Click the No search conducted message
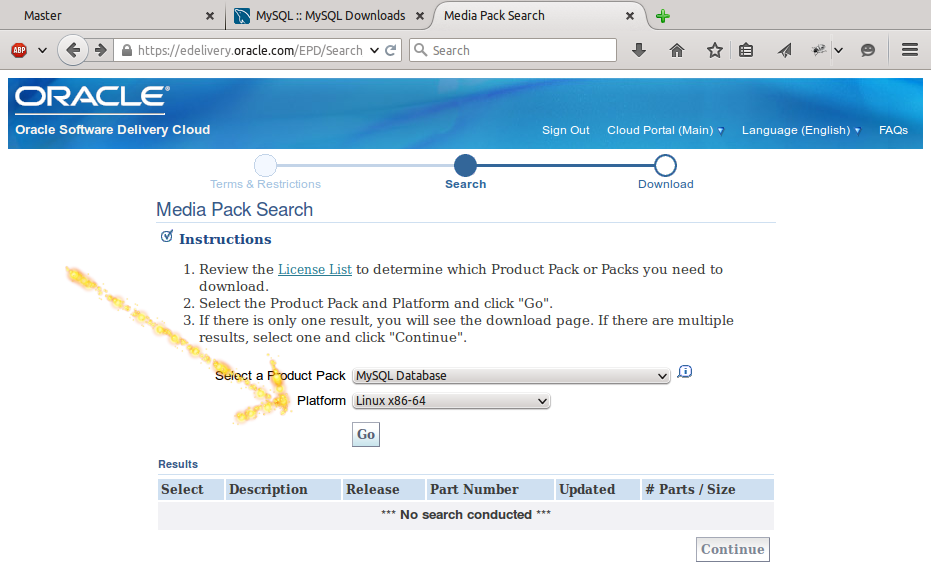Viewport: 931px width, 576px height. [466, 515]
